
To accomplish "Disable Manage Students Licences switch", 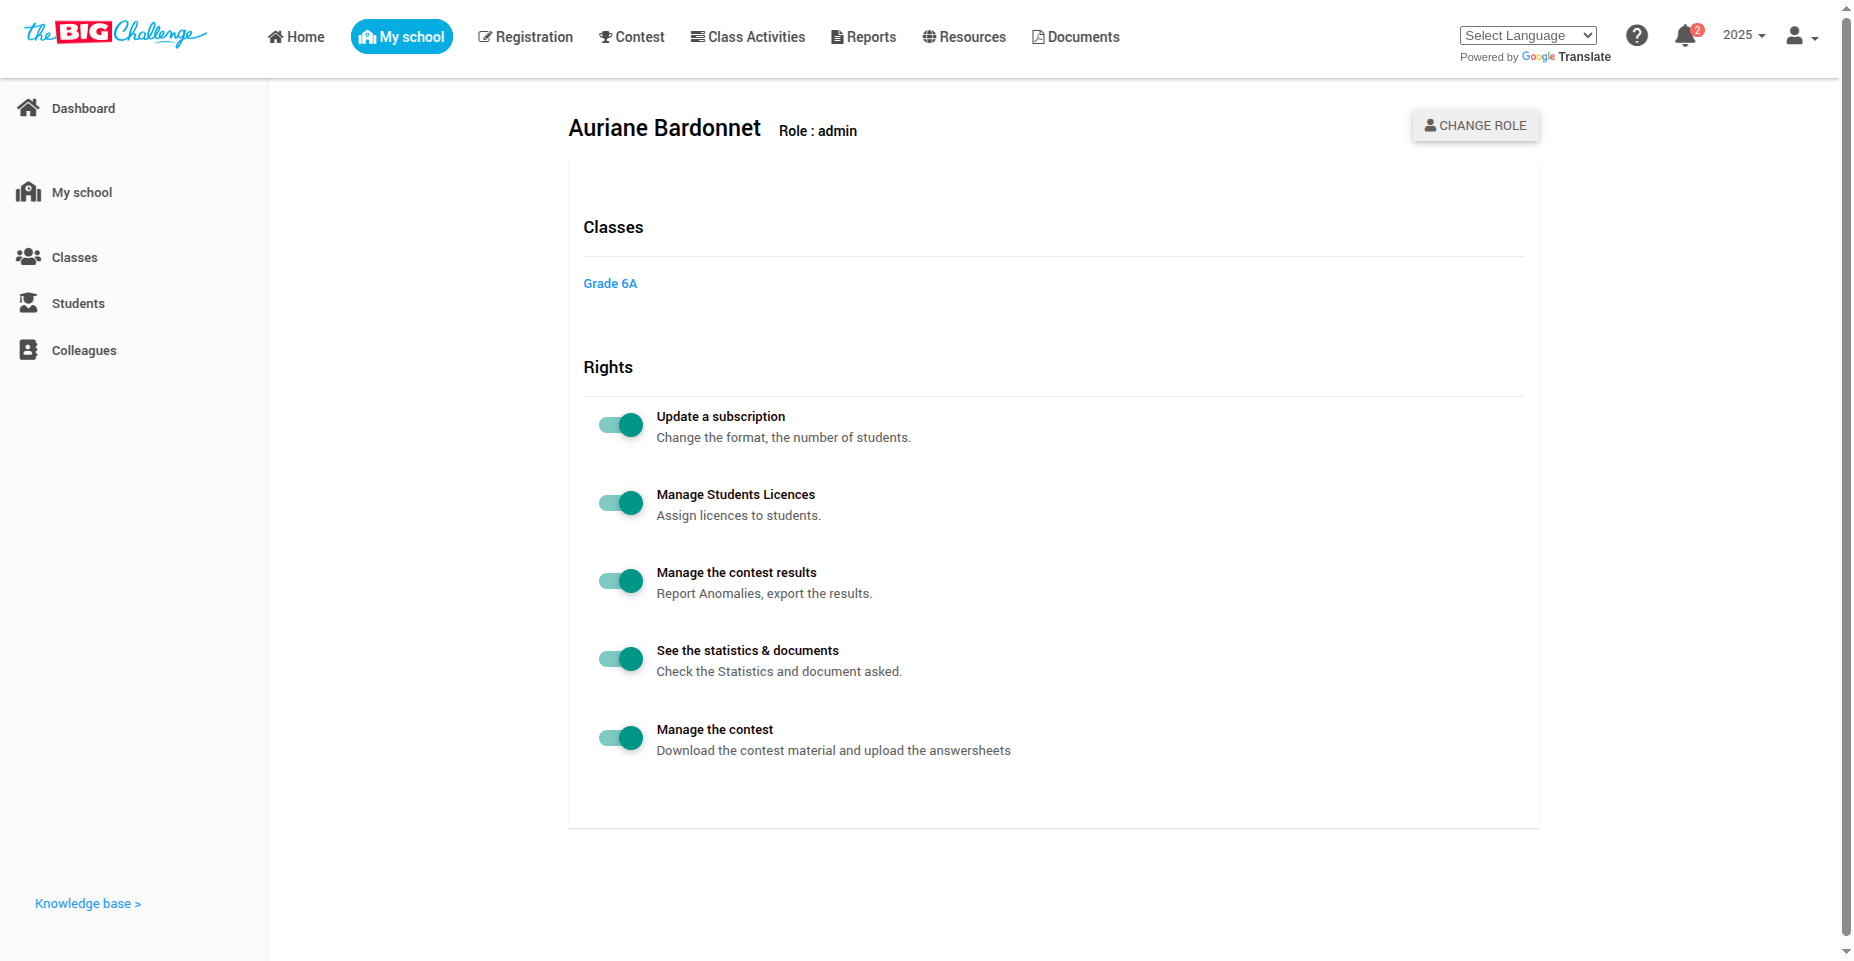I will tap(620, 503).
